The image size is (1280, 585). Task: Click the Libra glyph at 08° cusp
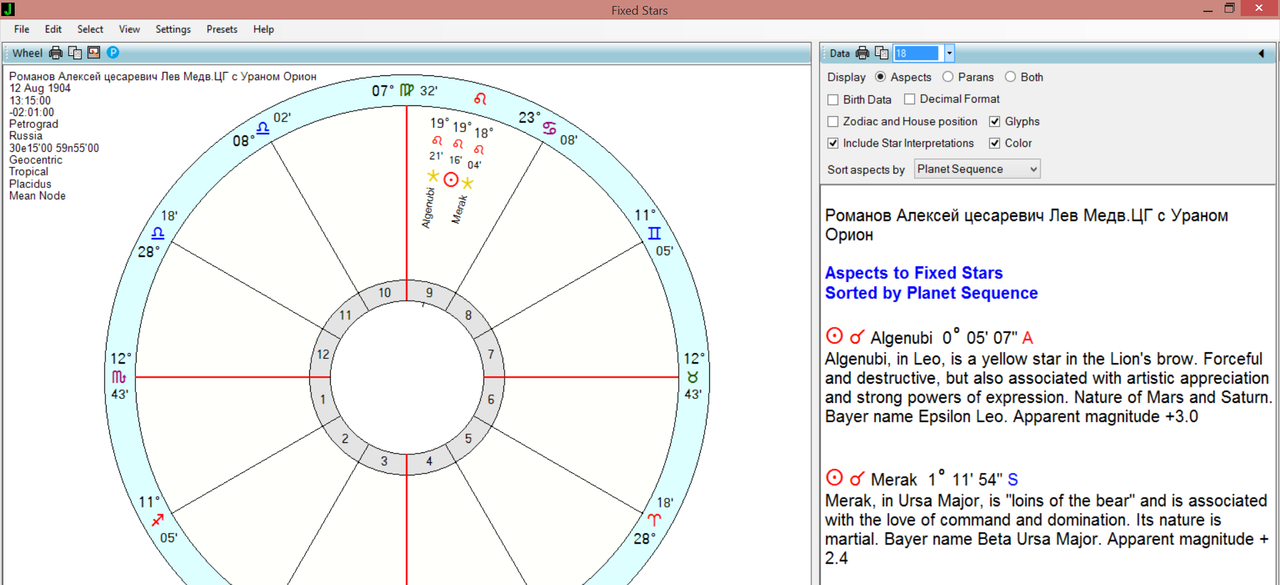click(x=262, y=129)
